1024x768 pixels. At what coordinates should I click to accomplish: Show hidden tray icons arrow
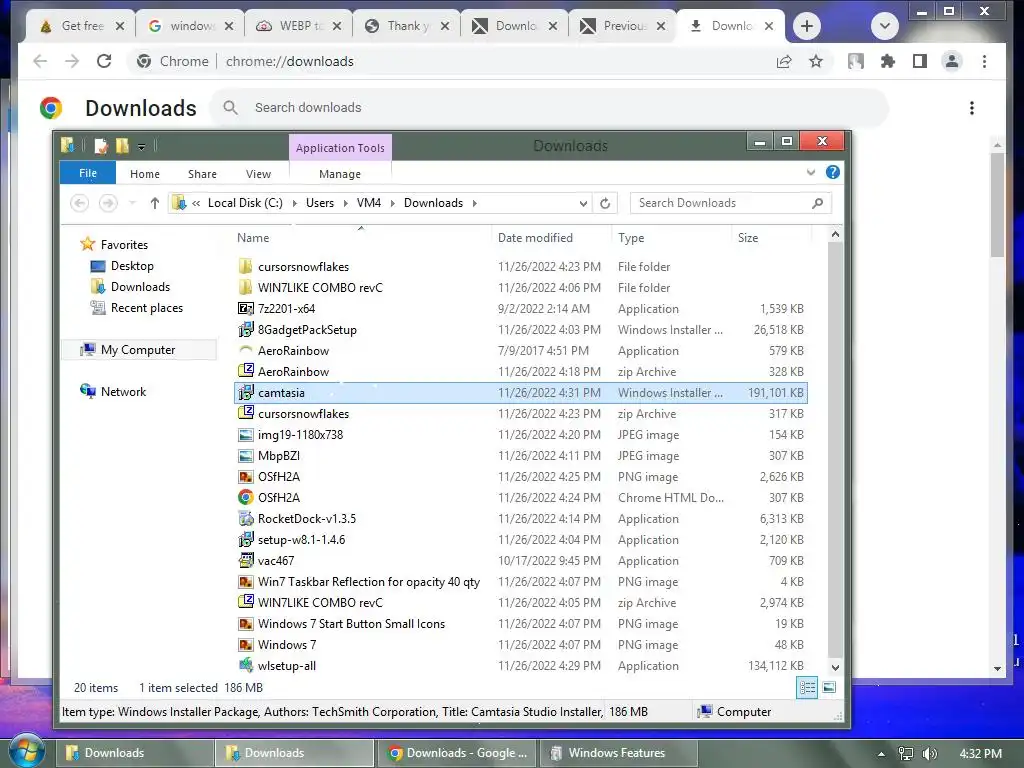point(881,754)
